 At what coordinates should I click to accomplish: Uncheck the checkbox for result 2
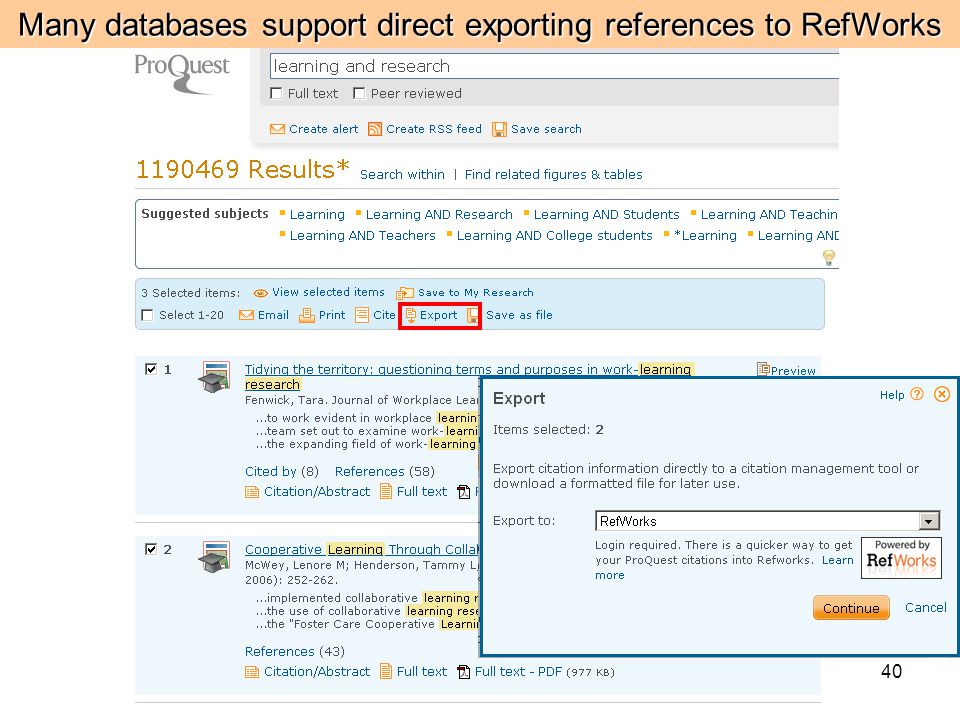click(151, 549)
